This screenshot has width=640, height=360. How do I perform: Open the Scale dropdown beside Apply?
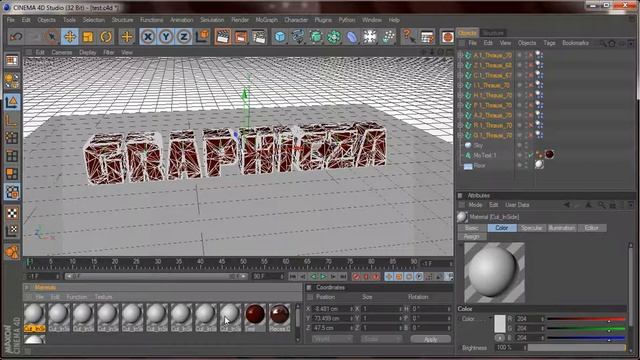coord(381,339)
